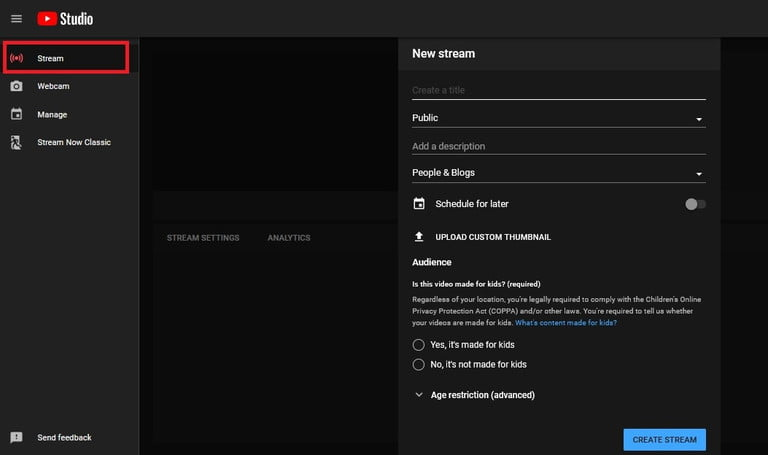Switch to the Analytics tab
The image size is (768, 455).
pyautogui.click(x=288, y=238)
